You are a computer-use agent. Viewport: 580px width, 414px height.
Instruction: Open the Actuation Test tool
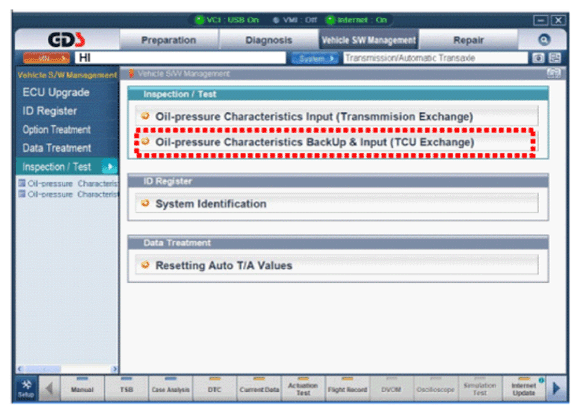(x=303, y=388)
